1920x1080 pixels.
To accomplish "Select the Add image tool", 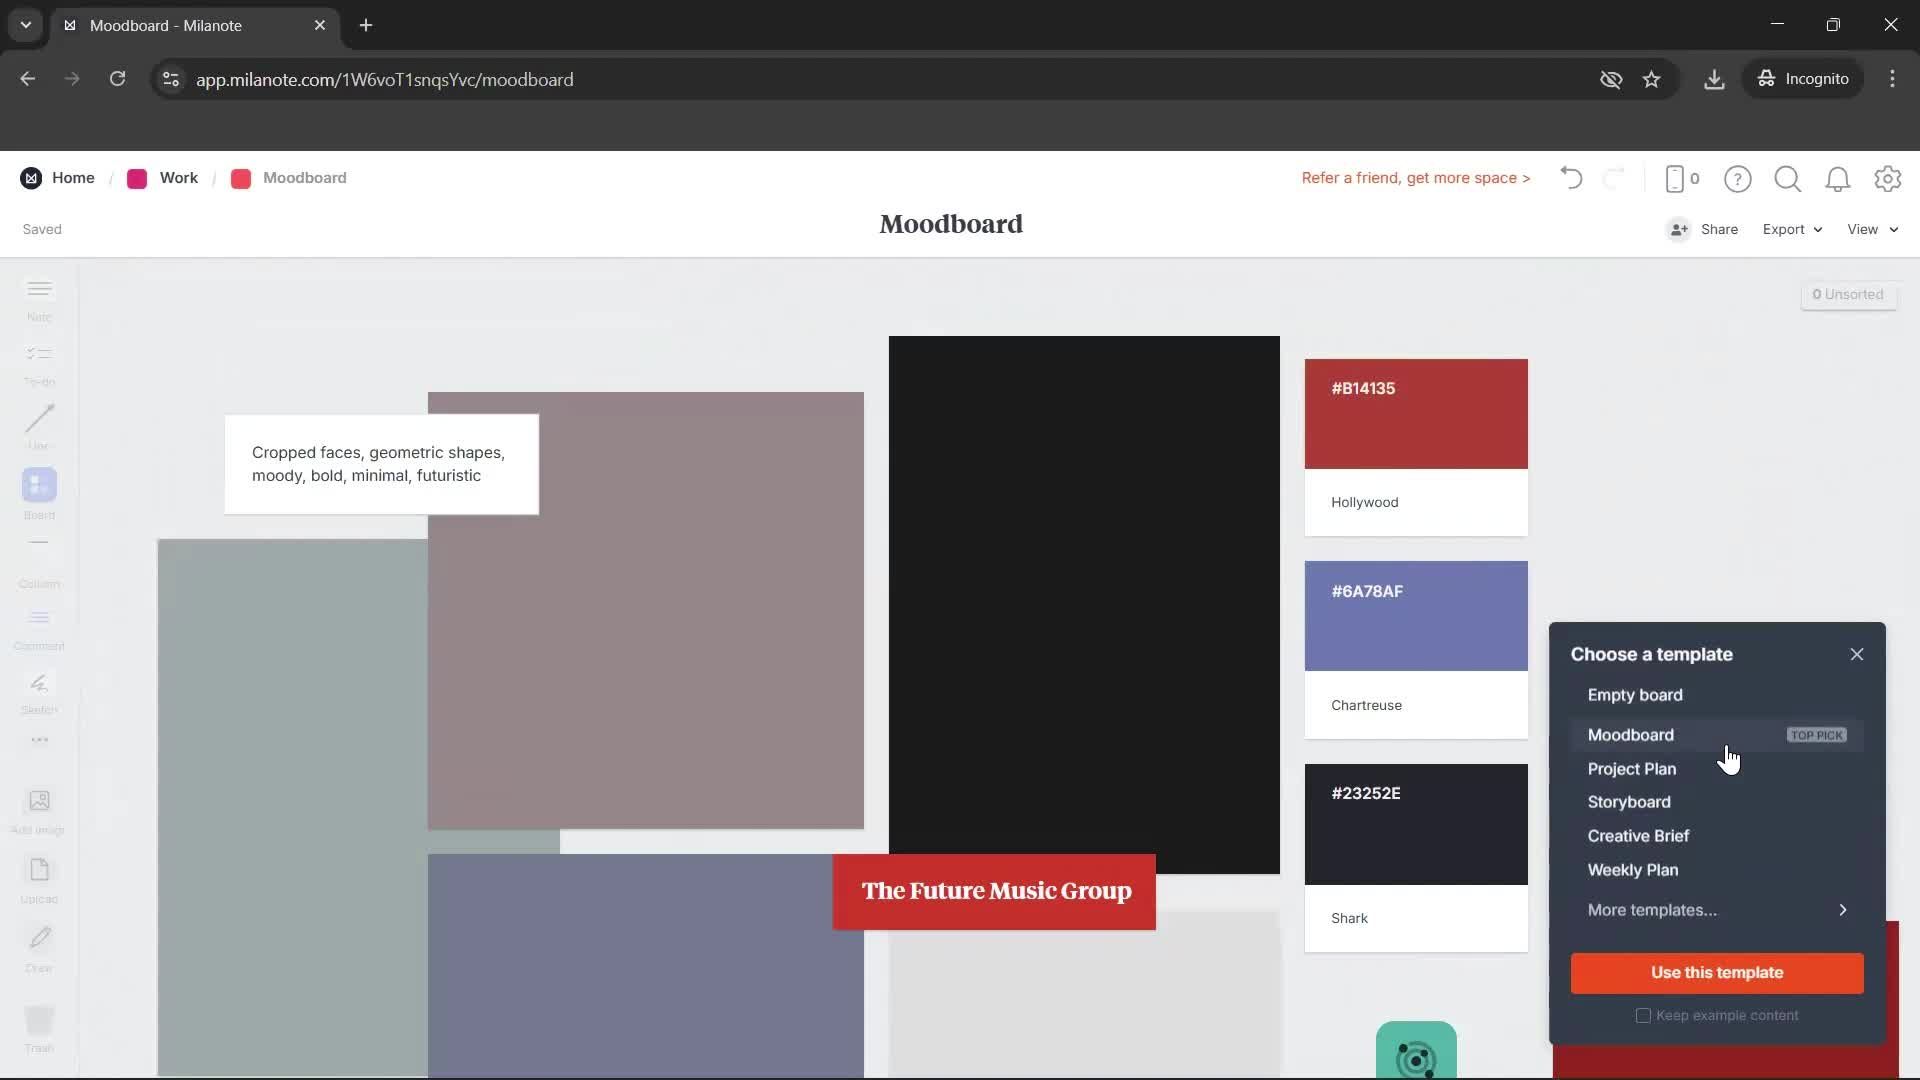I will coord(38,808).
